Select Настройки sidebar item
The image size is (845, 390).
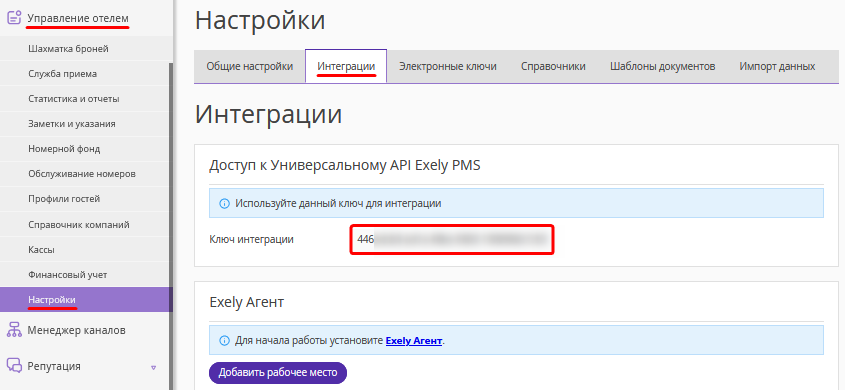[x=86, y=300]
